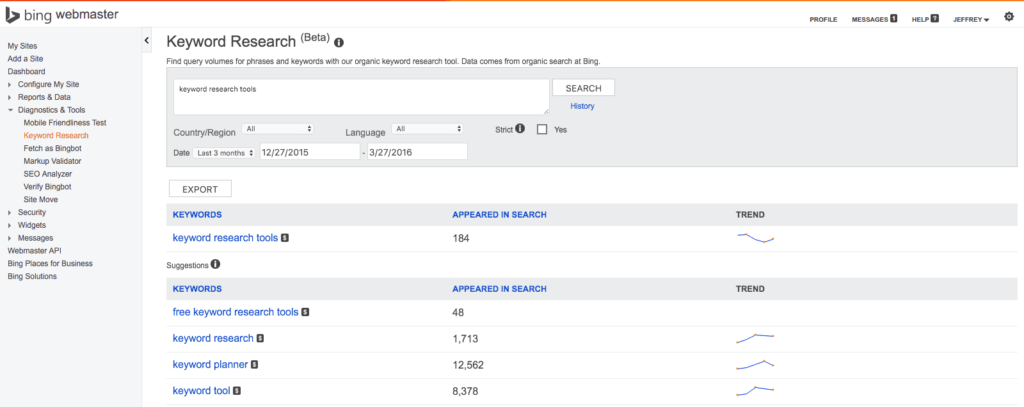Open keyword research suggestion link
The height and width of the screenshot is (407, 1024).
(213, 338)
